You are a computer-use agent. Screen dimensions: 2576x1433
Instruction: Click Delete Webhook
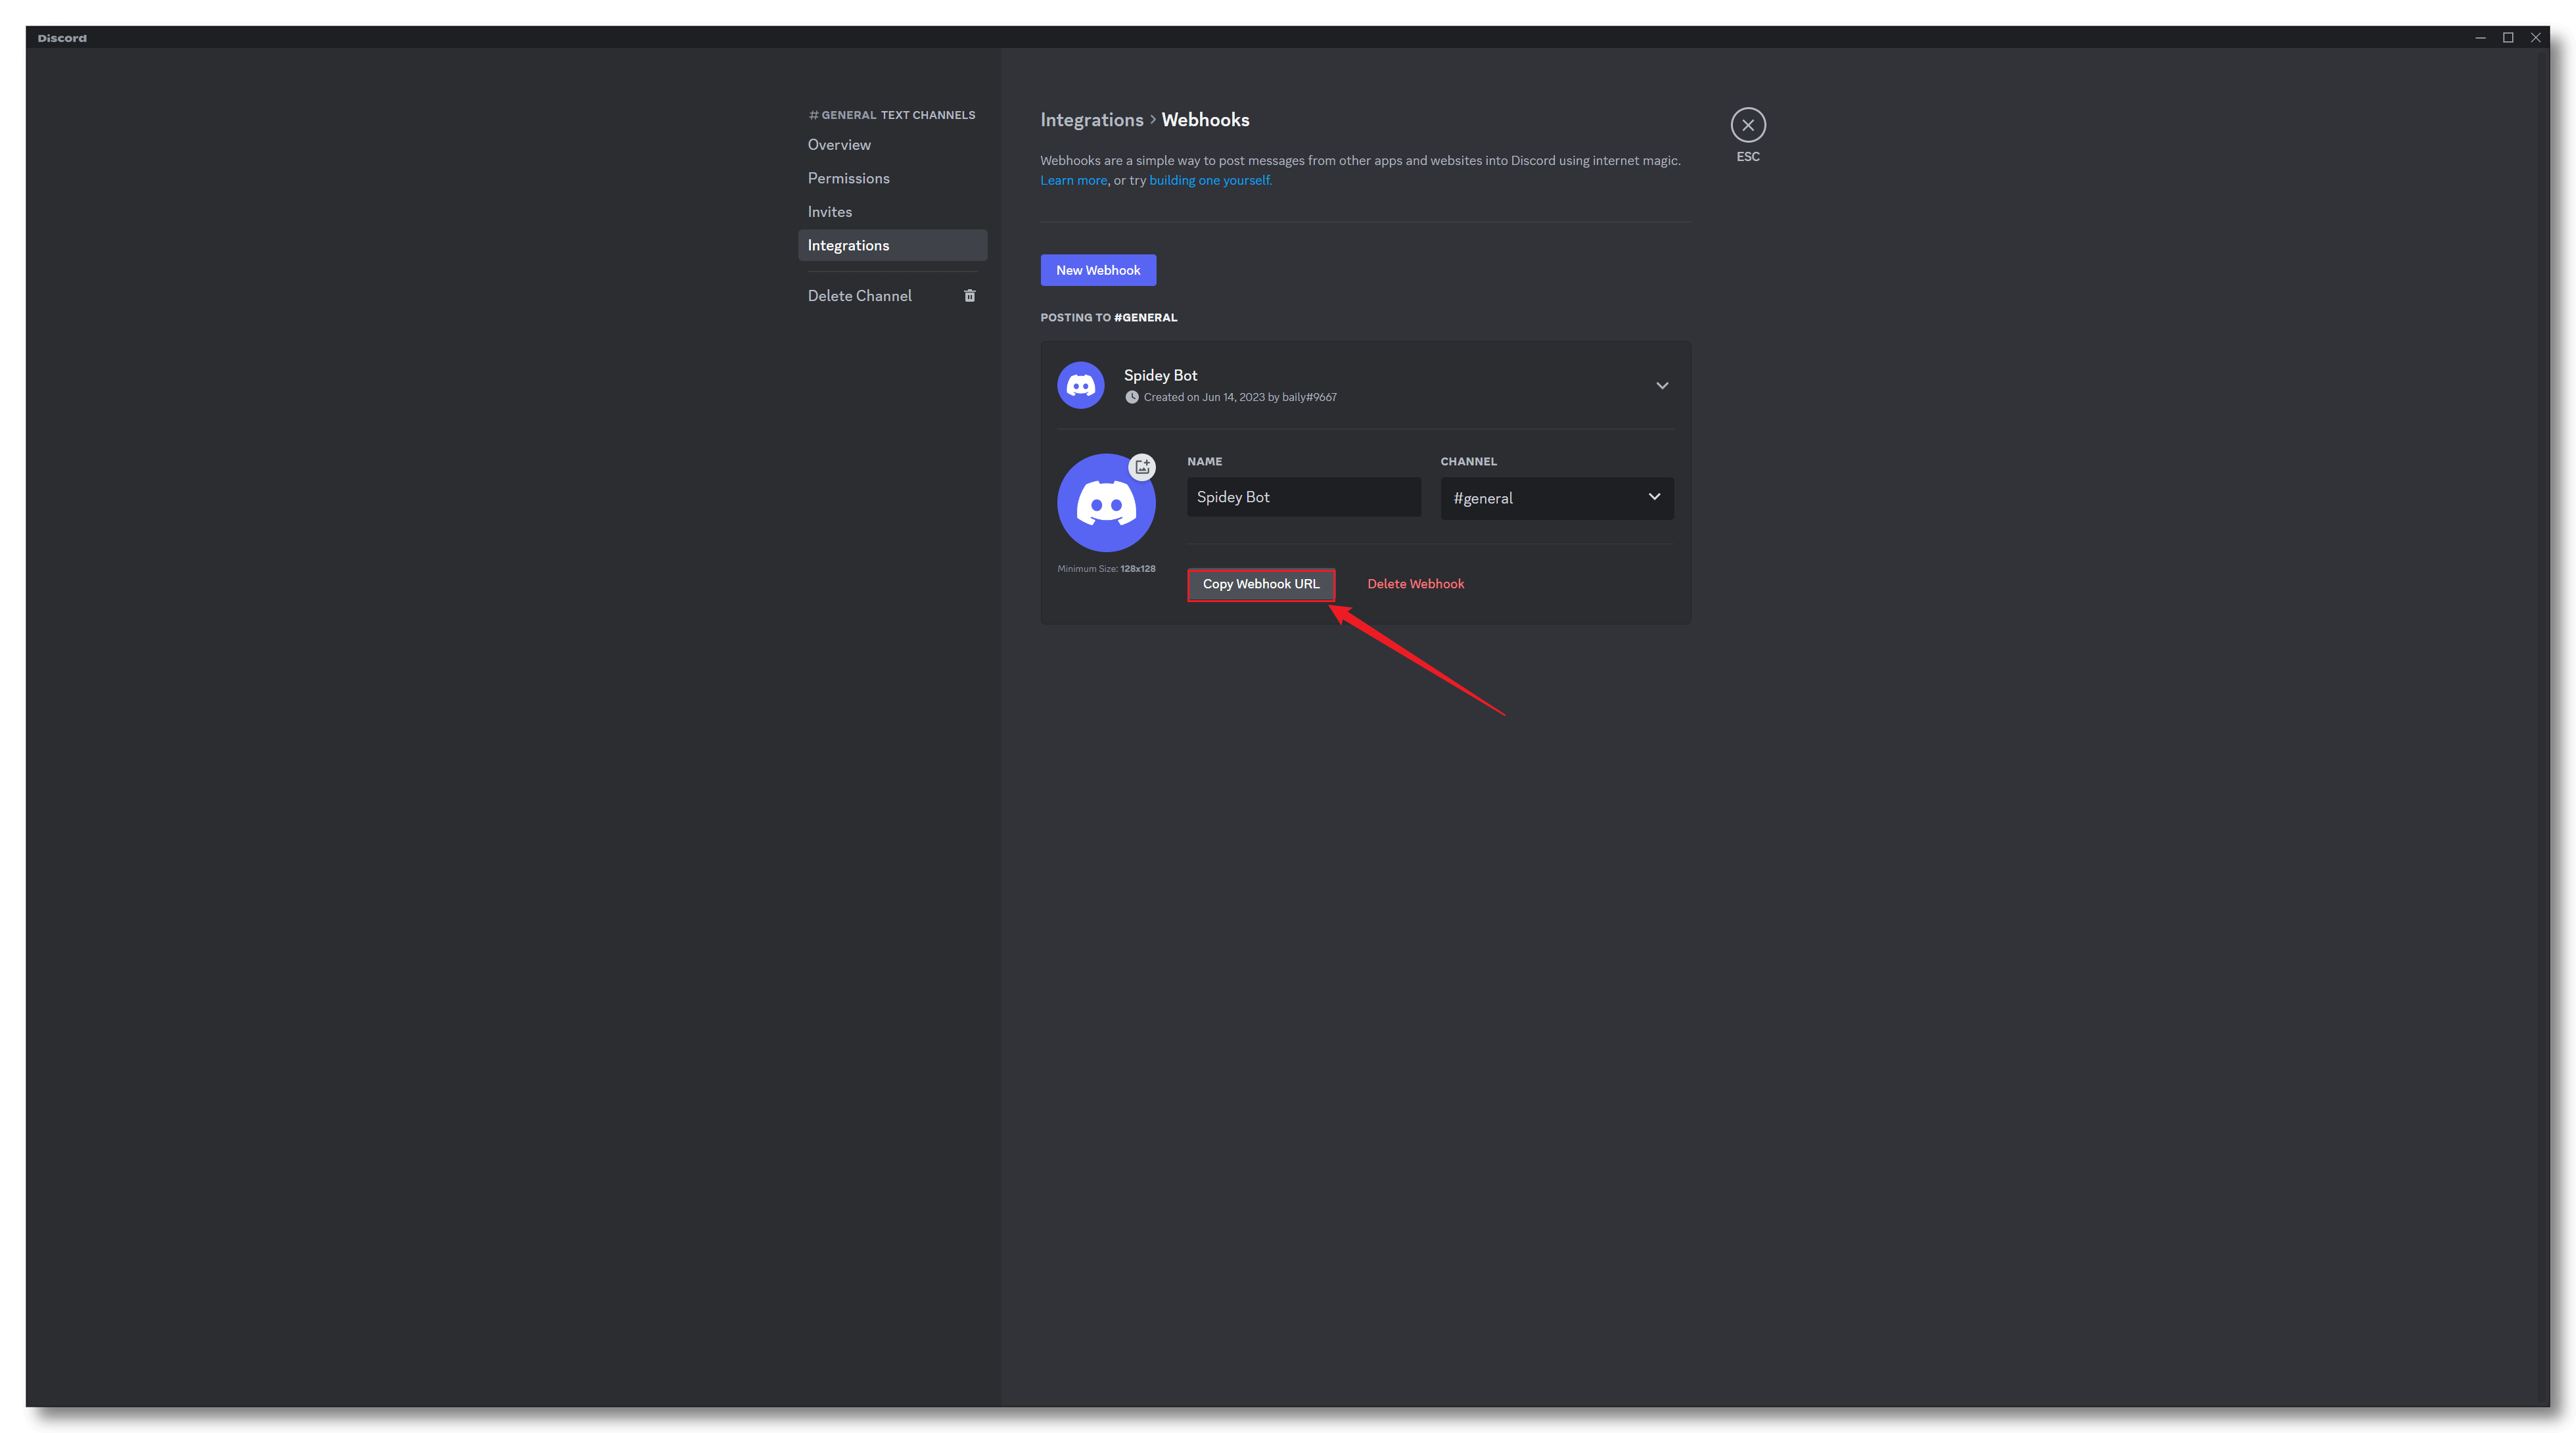(1414, 584)
